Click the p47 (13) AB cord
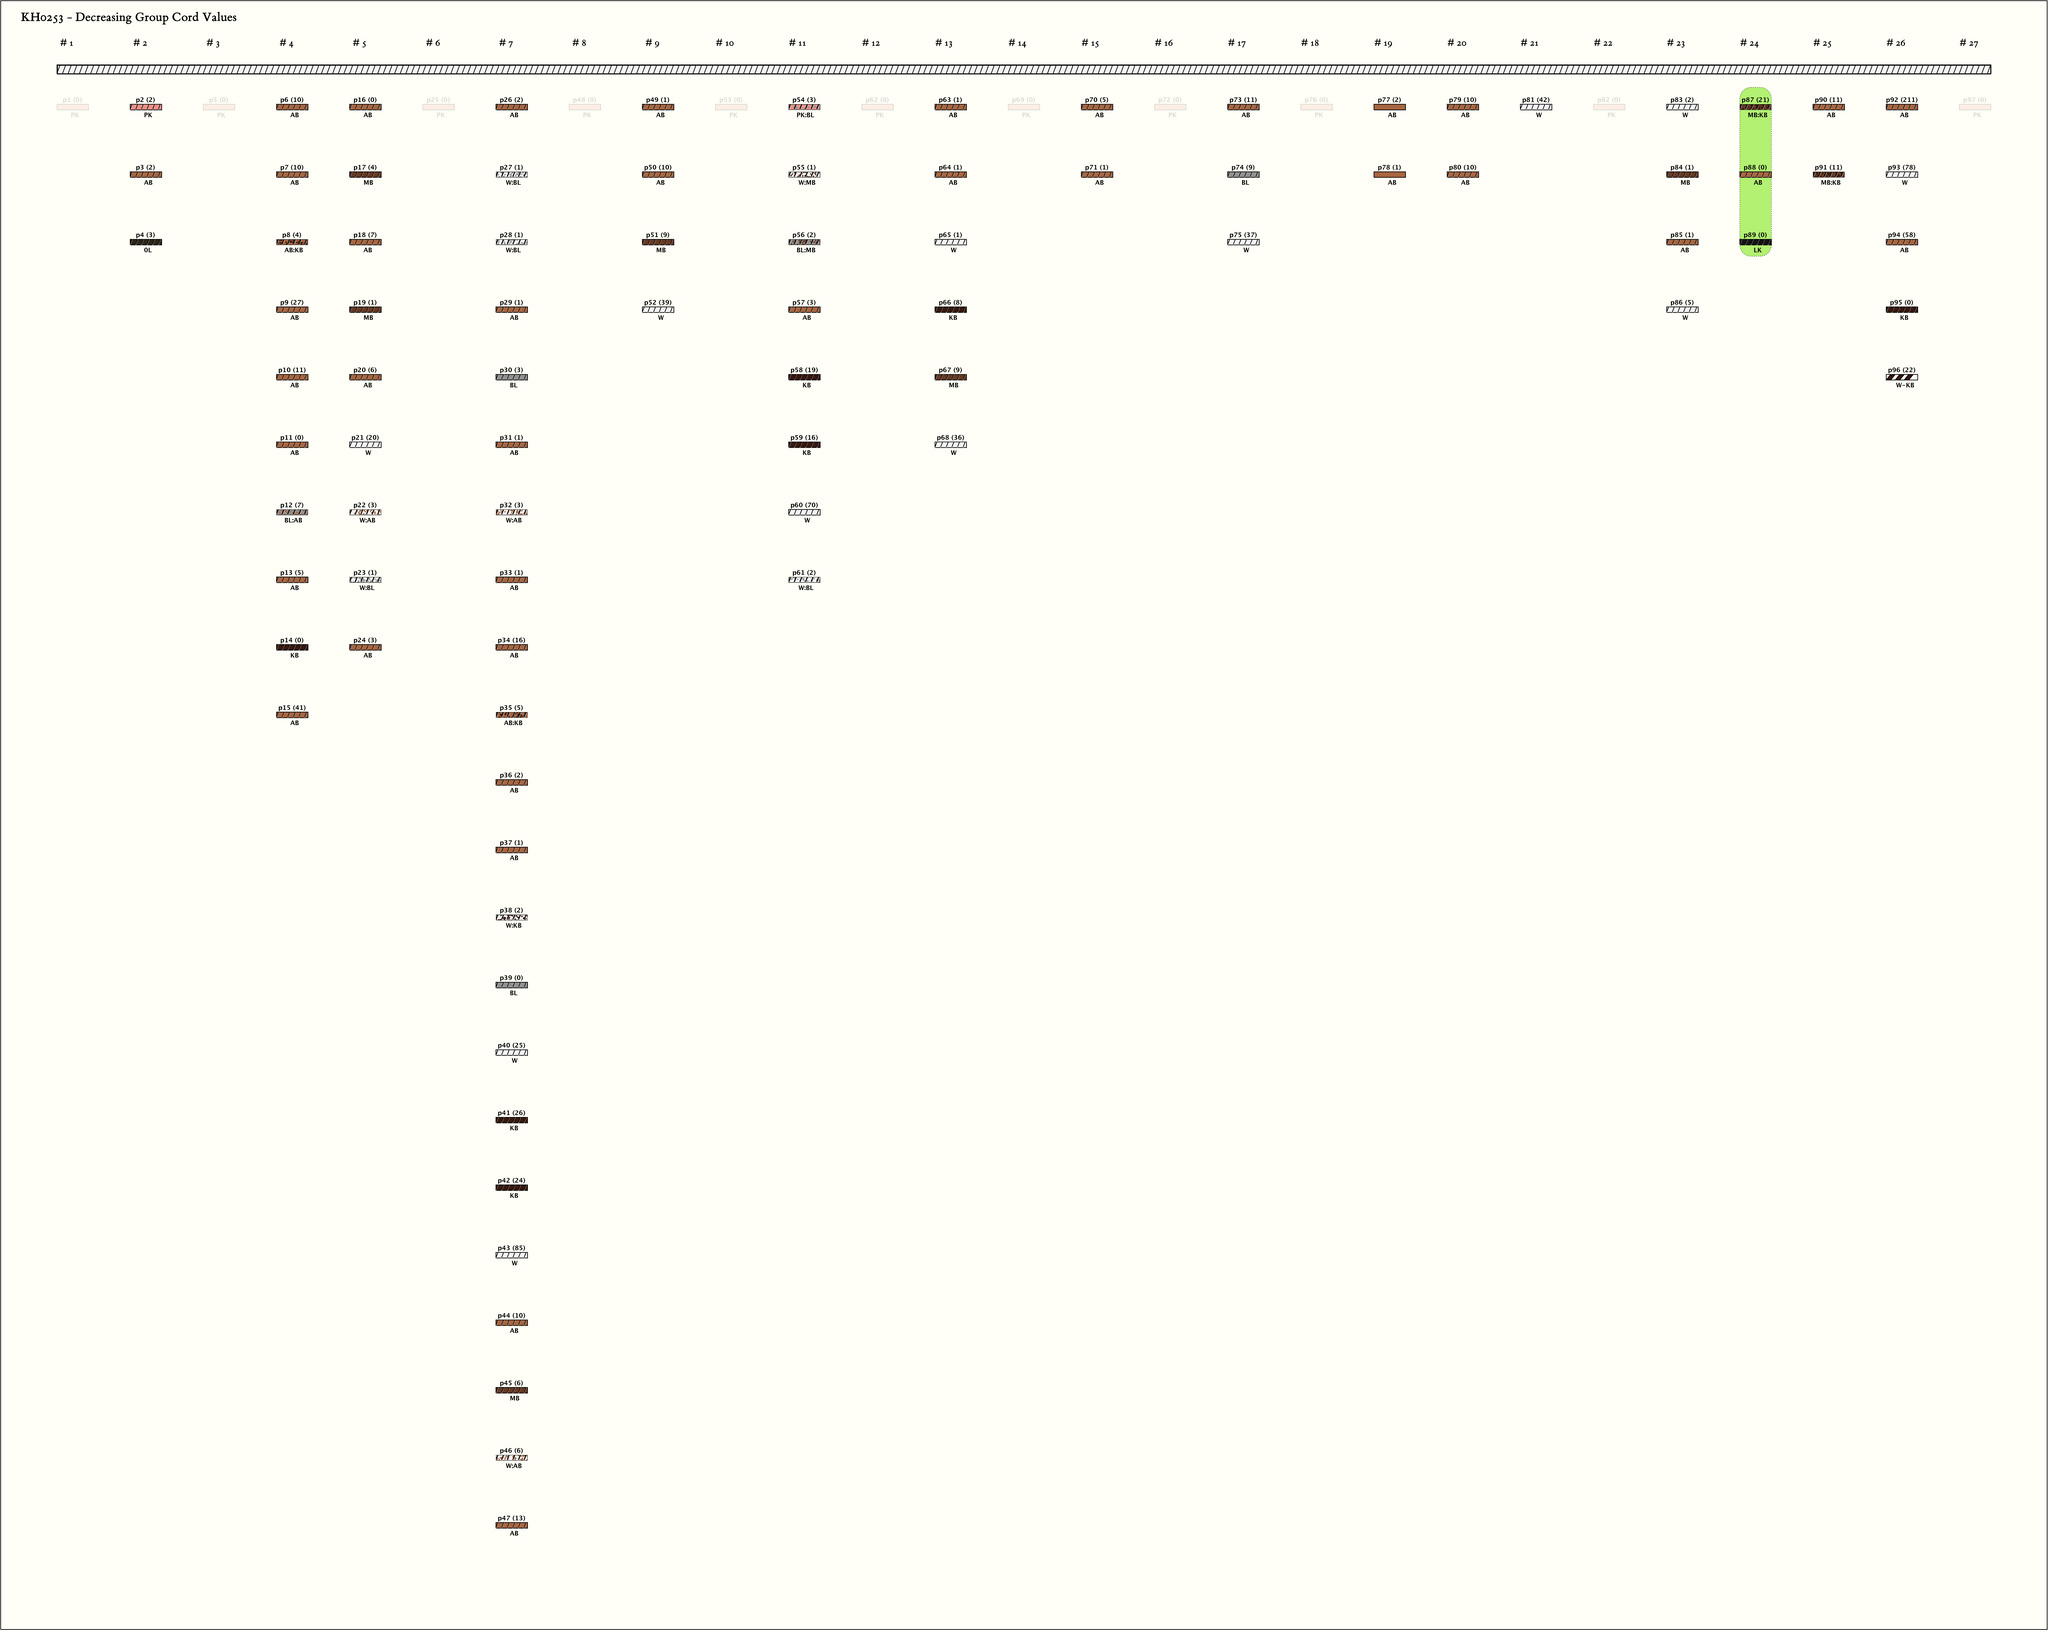 511,1525
